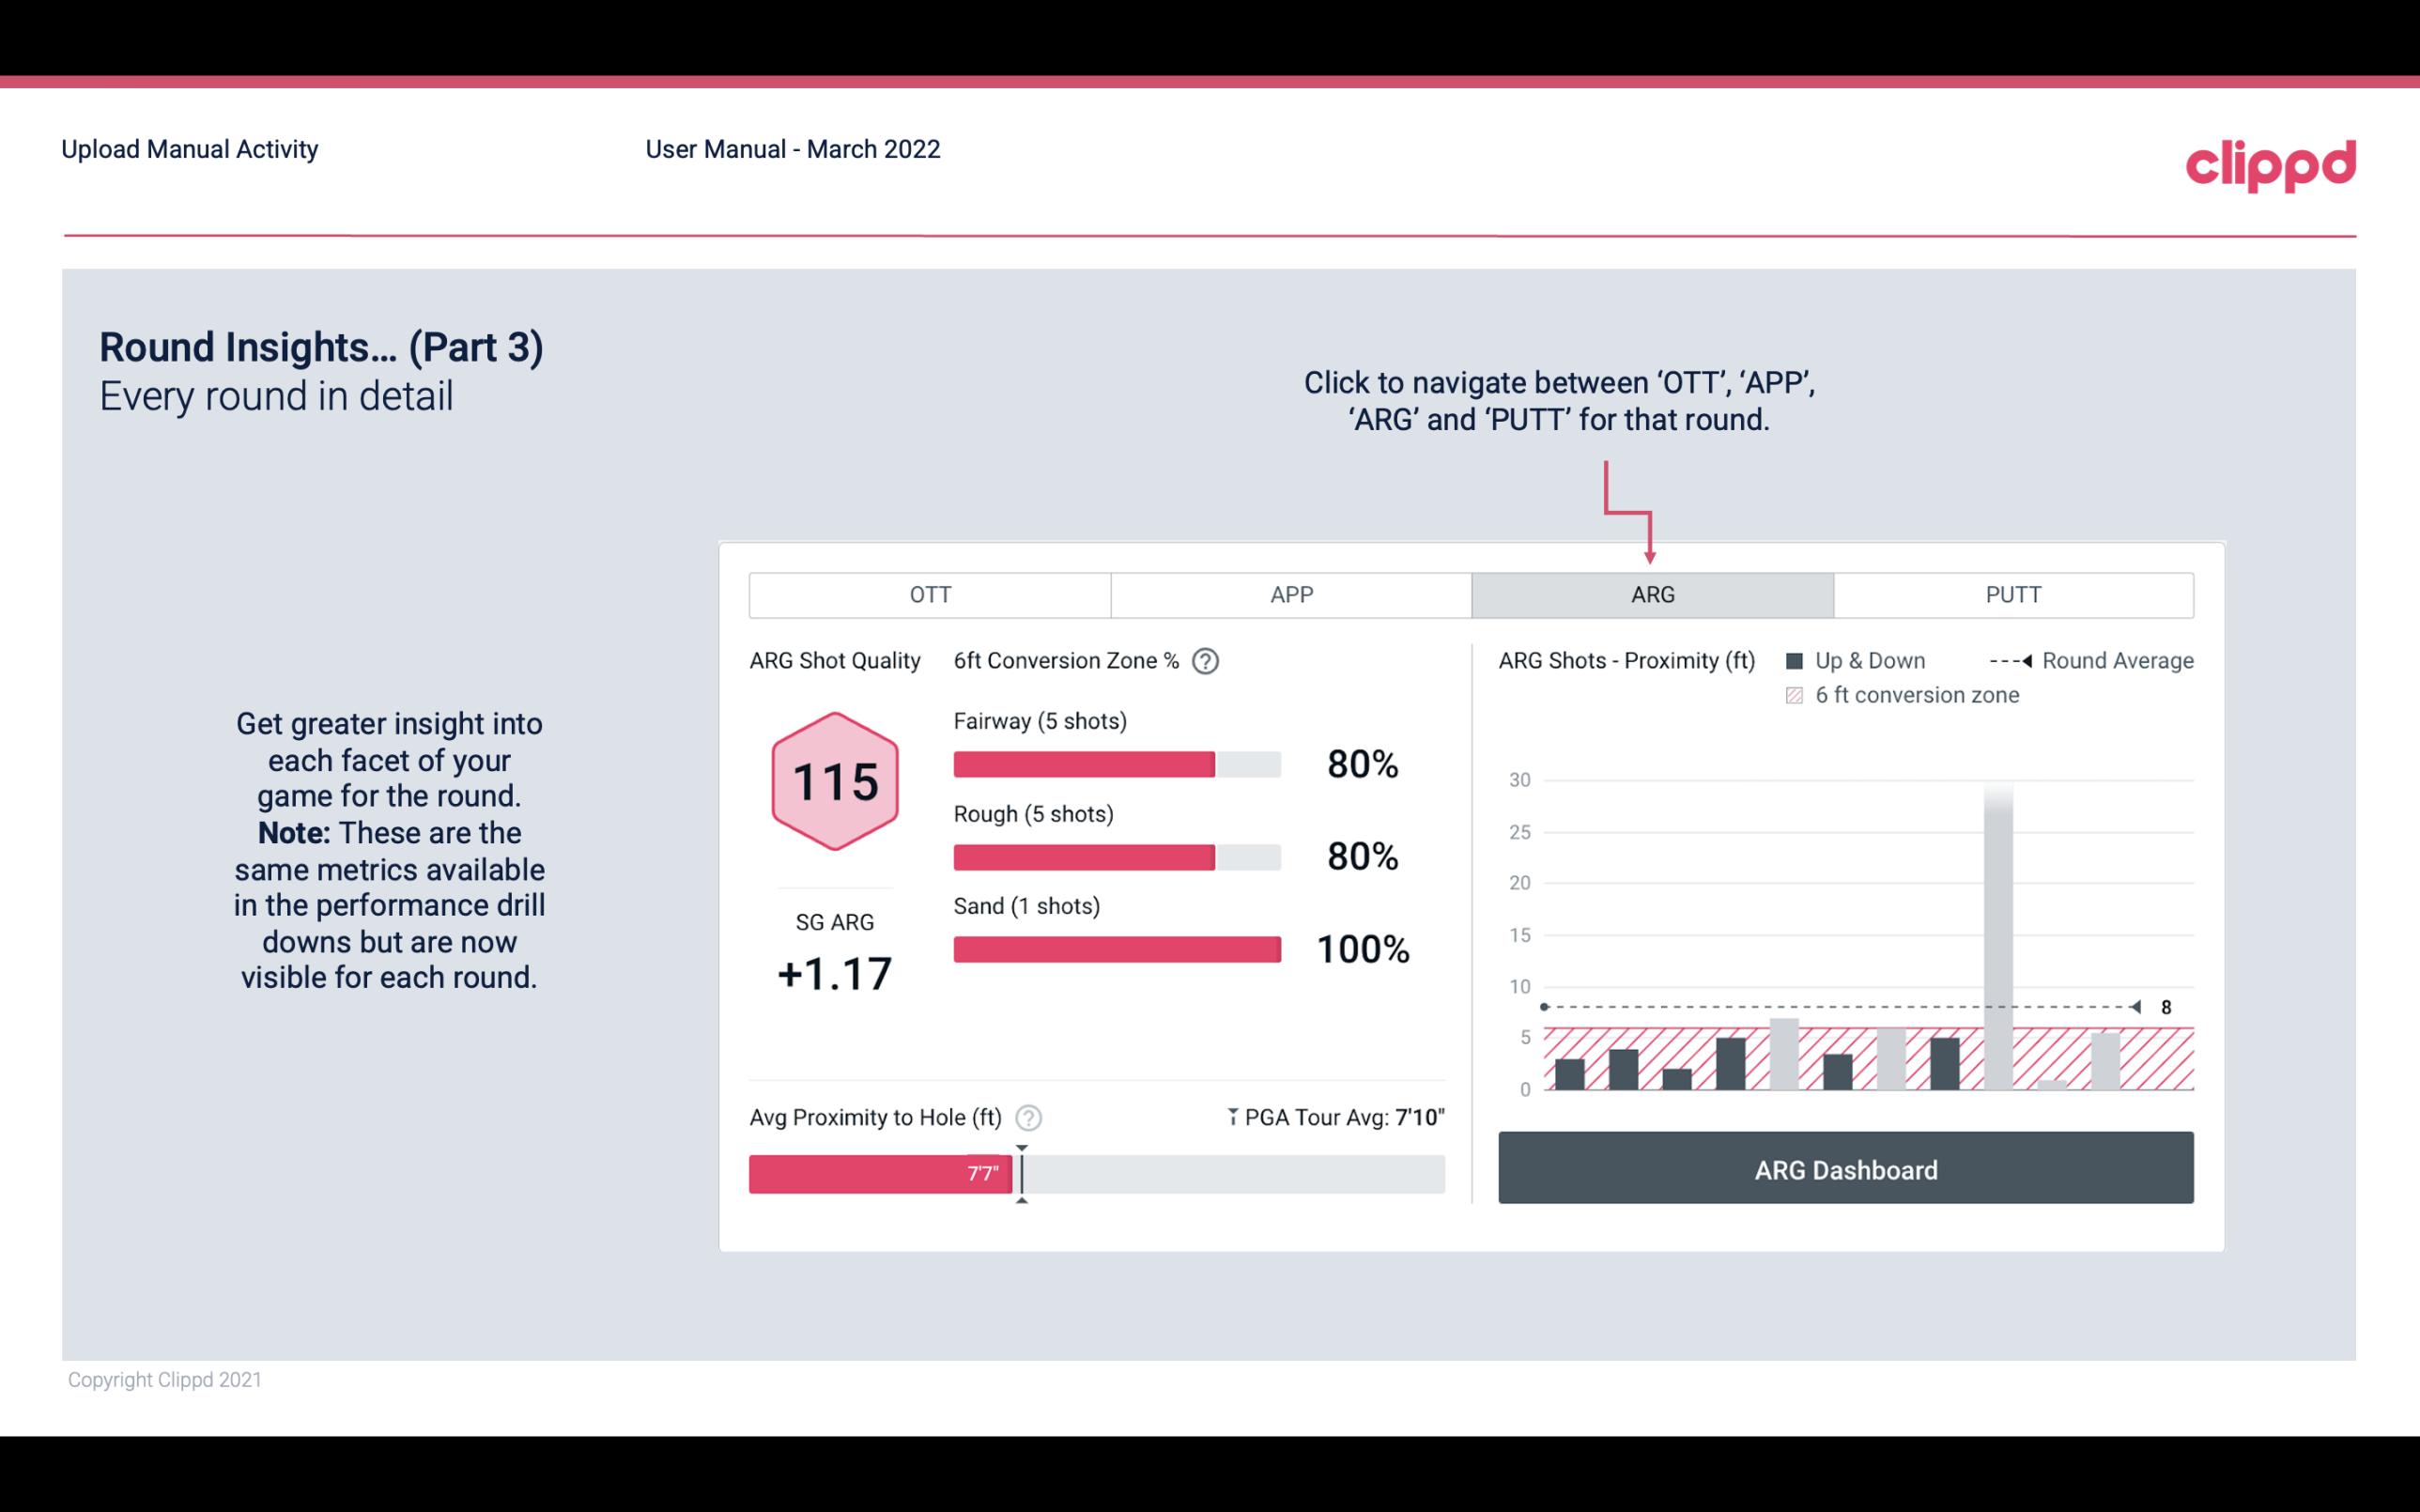Screen dimensions: 2420x1512
Task: Select the OTT tab for round data
Action: coord(932,594)
